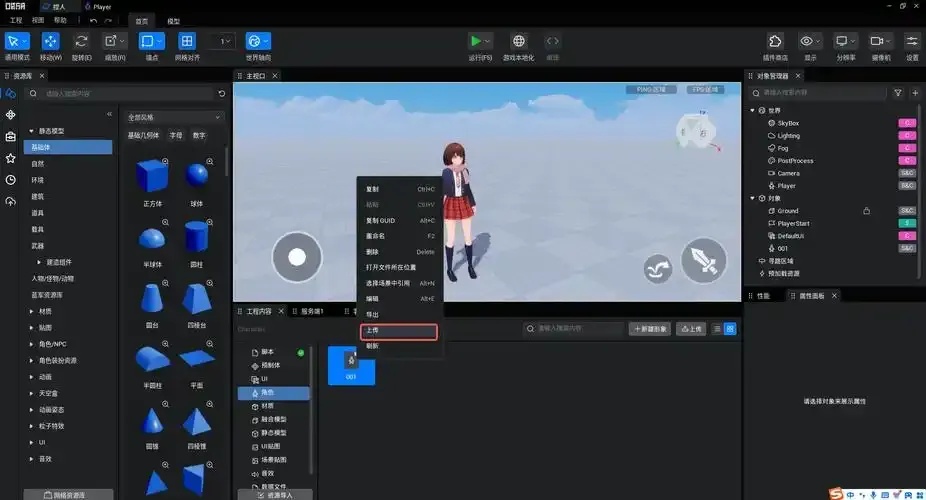Click the project content search field
This screenshot has height=500, width=926.
tap(573, 329)
